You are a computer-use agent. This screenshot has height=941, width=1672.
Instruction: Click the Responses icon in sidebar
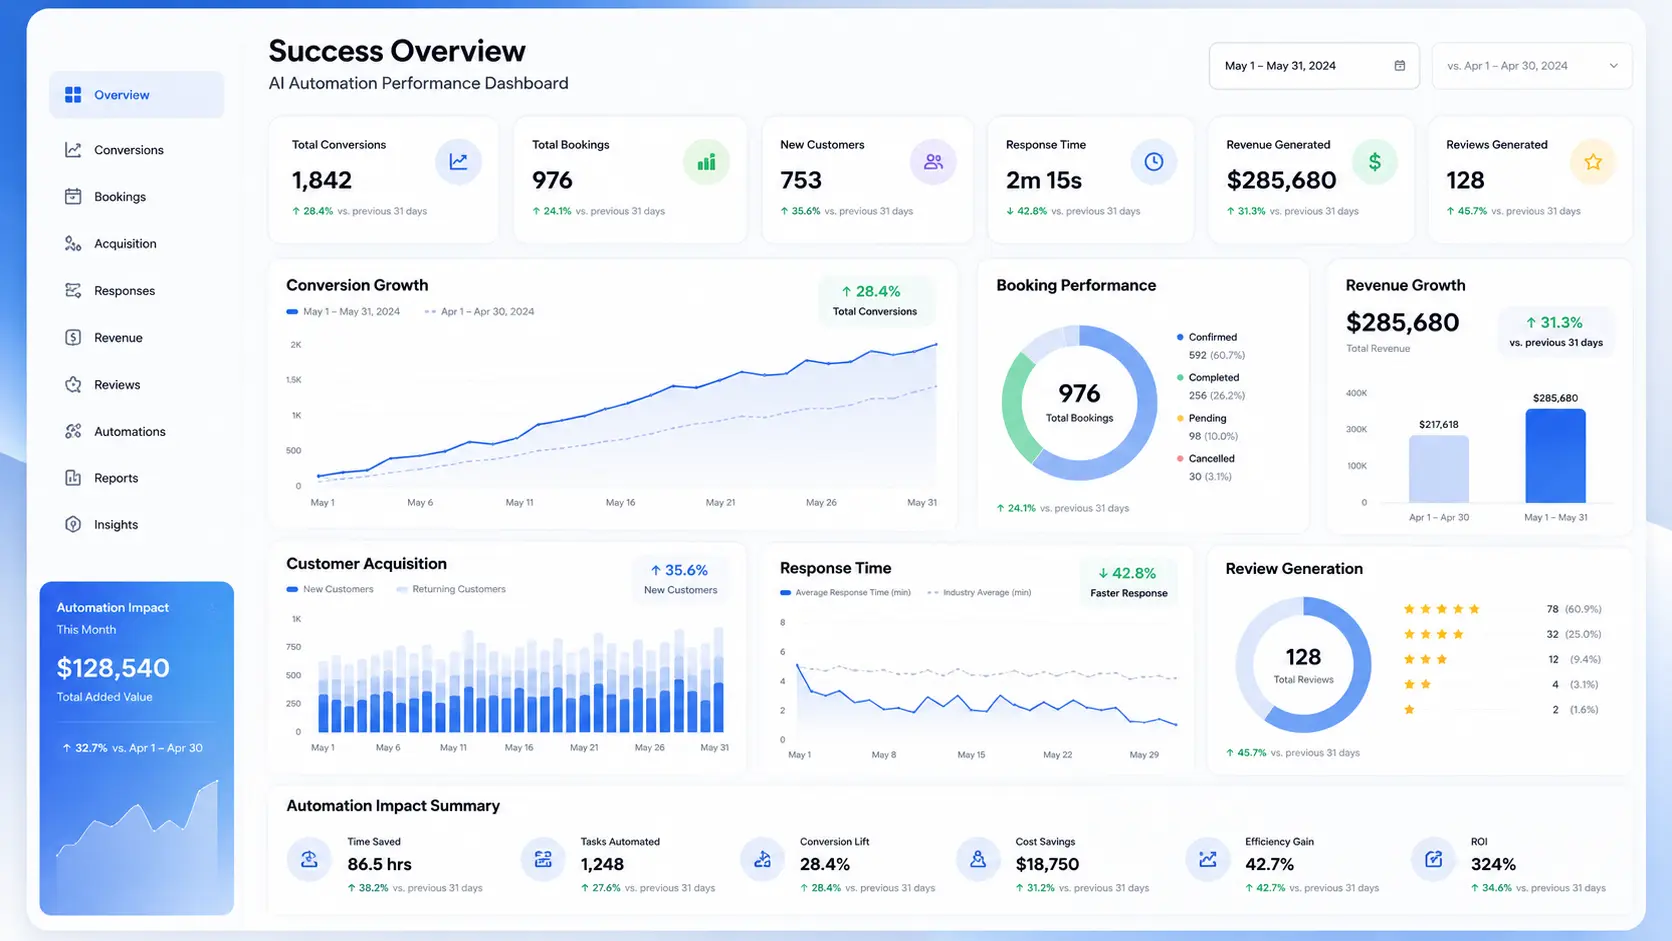(x=73, y=291)
